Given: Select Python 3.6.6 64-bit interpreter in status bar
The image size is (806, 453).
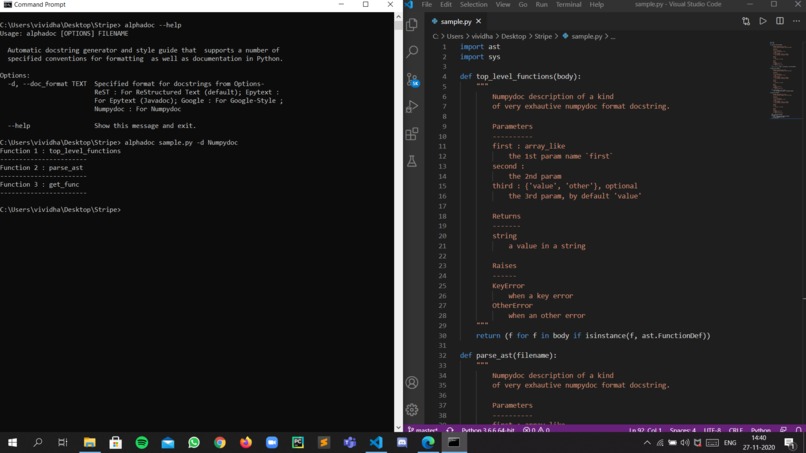Looking at the screenshot, I should click(488, 430).
